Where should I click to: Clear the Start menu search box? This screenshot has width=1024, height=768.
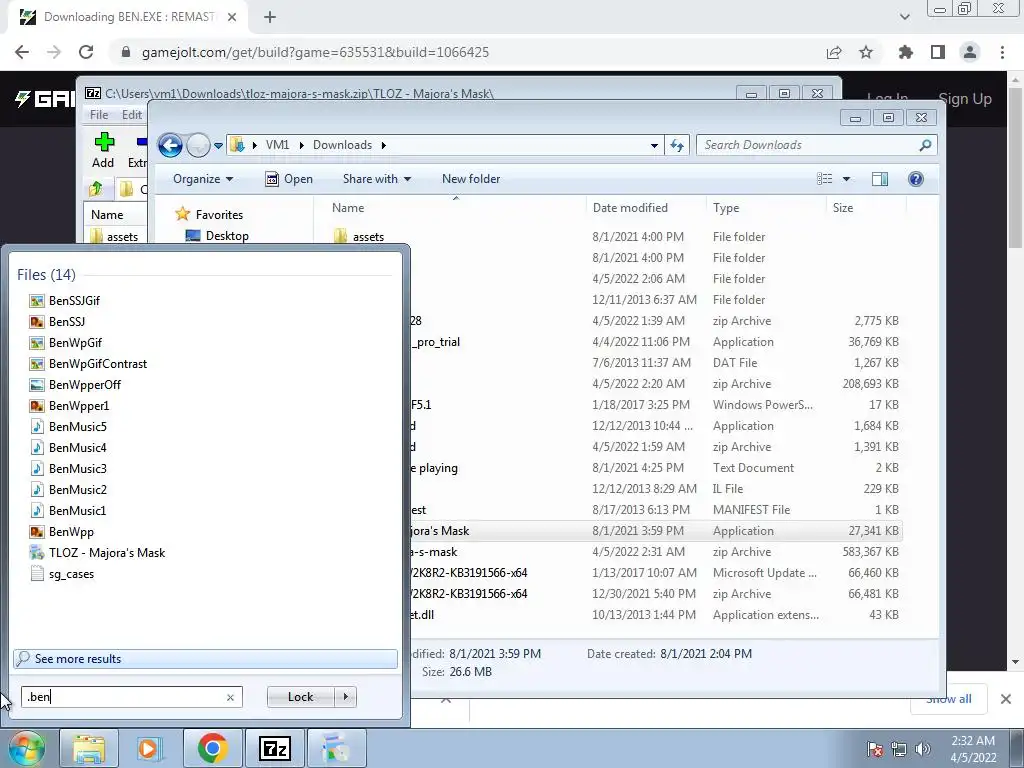click(230, 697)
